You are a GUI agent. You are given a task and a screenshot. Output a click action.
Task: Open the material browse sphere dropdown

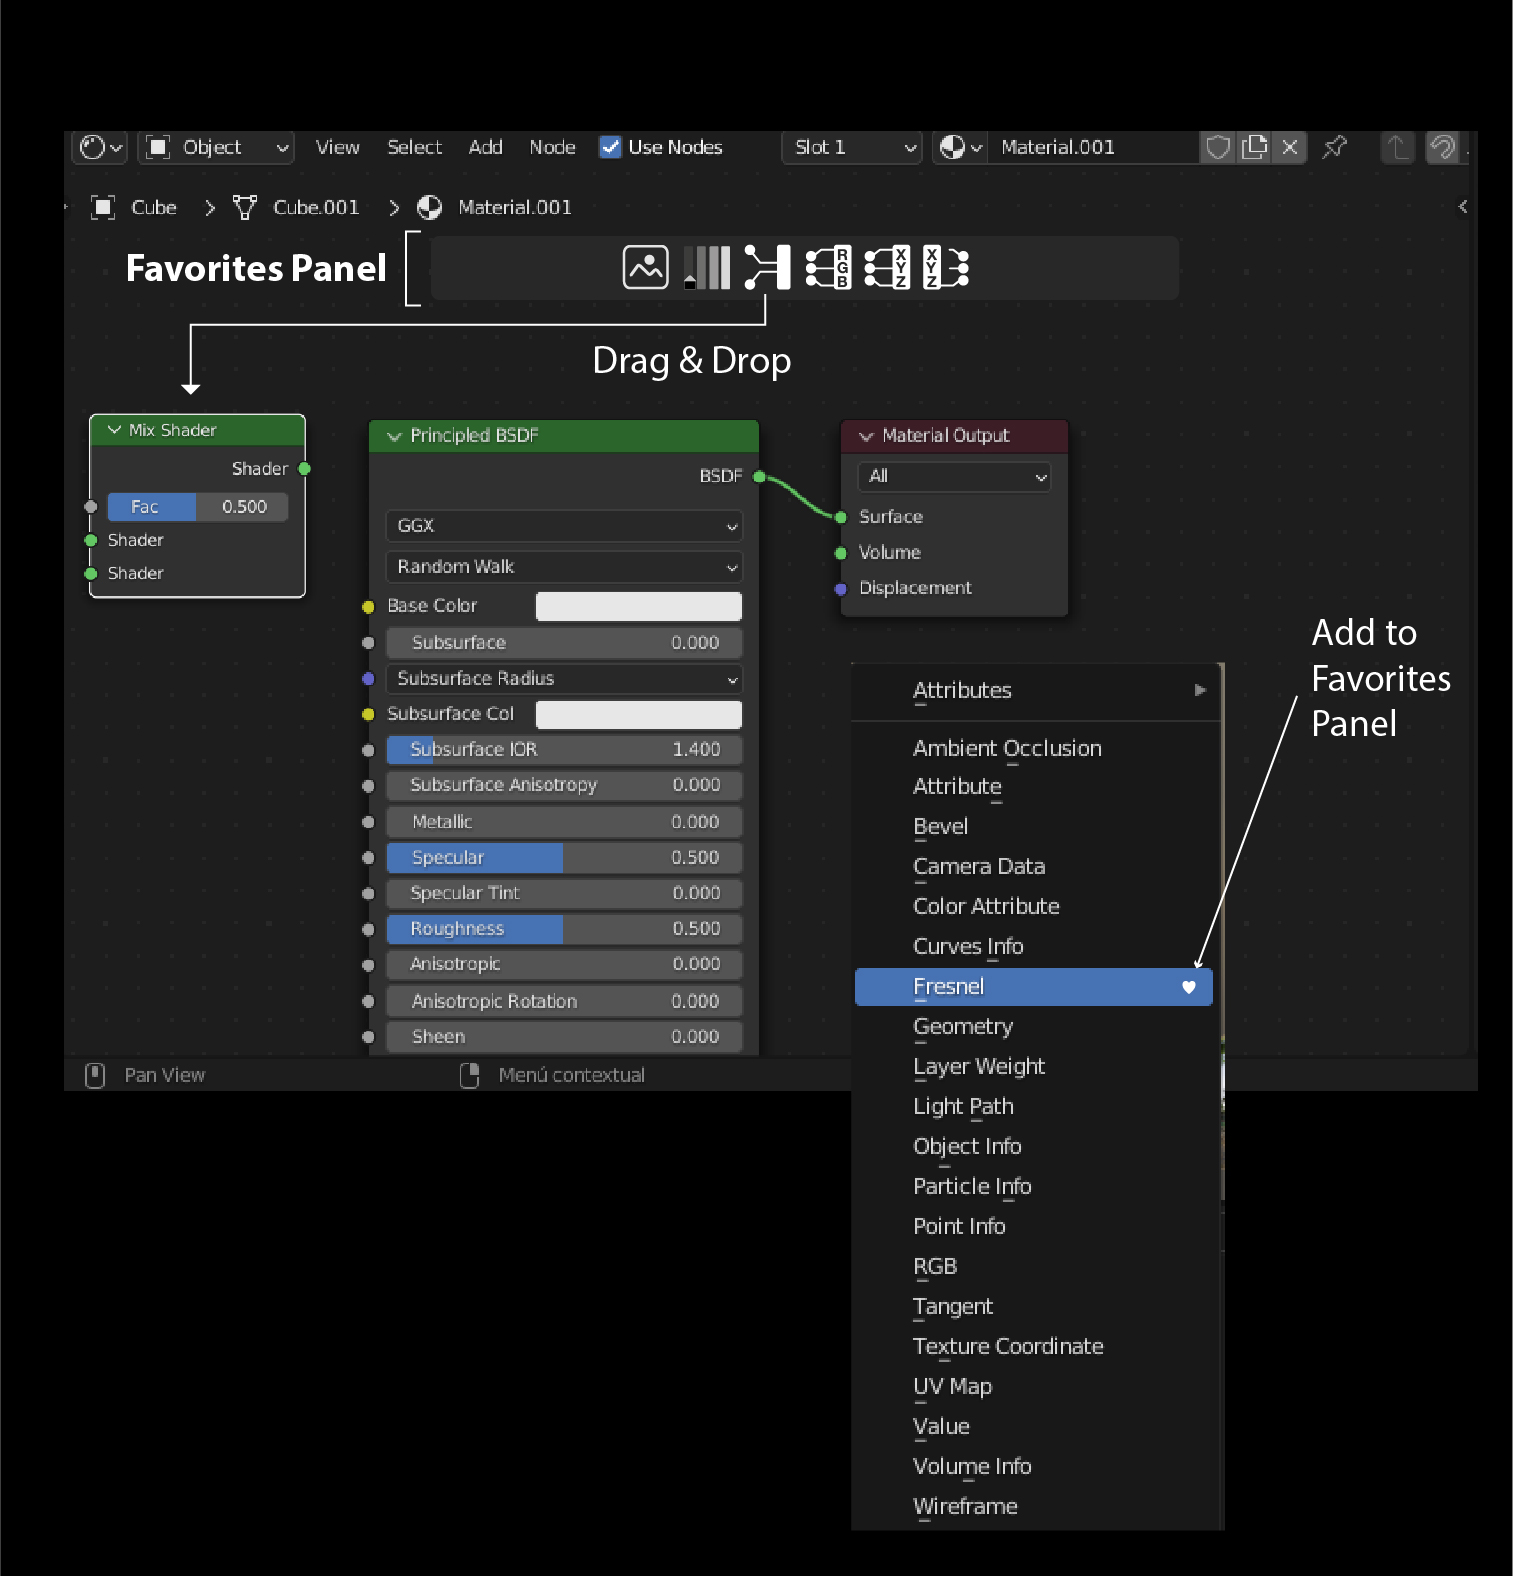(961, 148)
